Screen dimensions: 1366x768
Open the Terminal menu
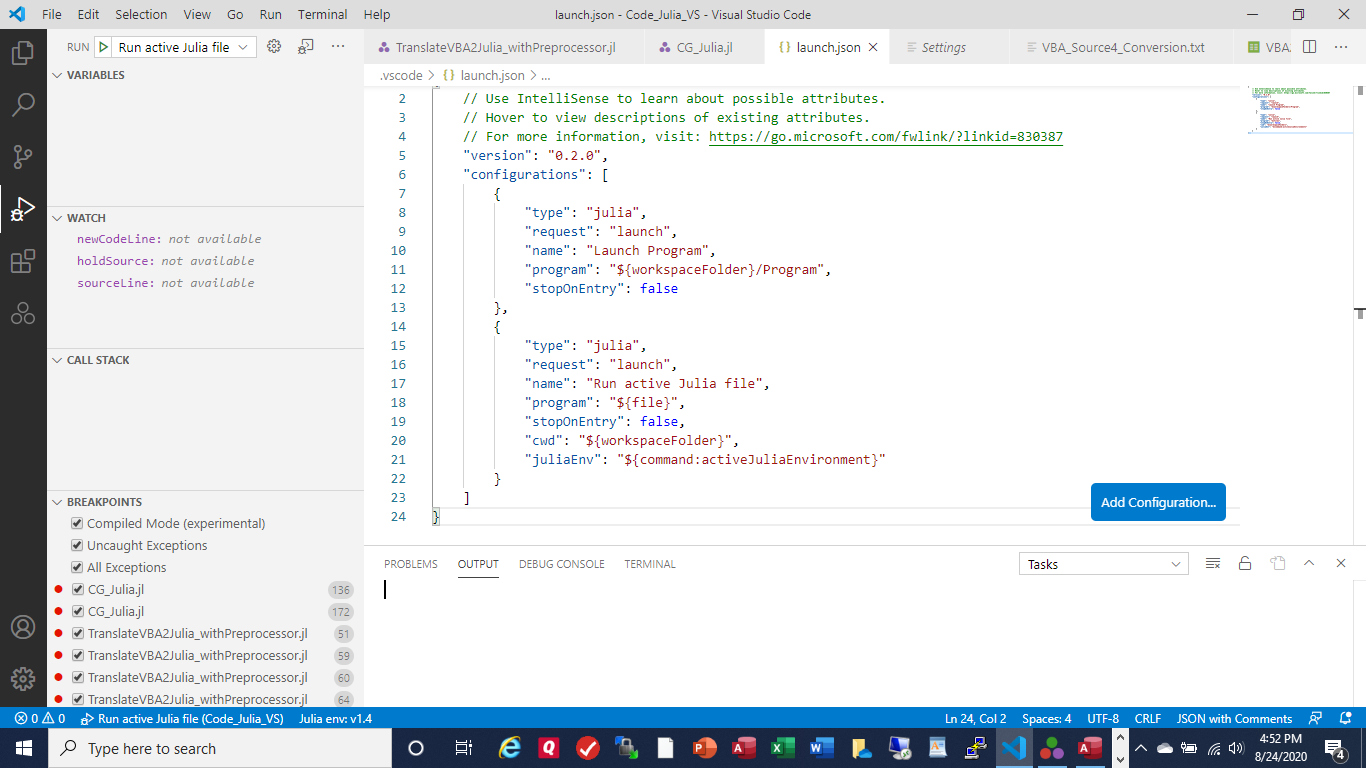tap(322, 14)
